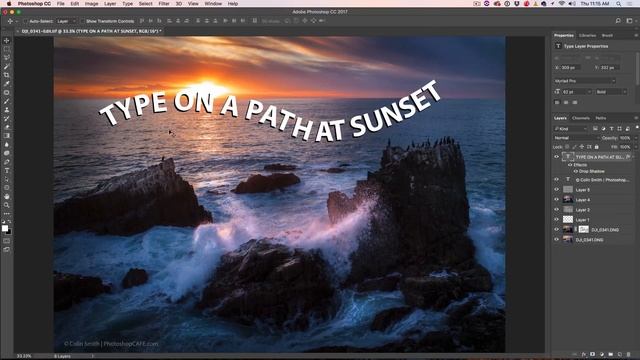
Task: Toggle visibility of Layer 5
Action: [556, 190]
